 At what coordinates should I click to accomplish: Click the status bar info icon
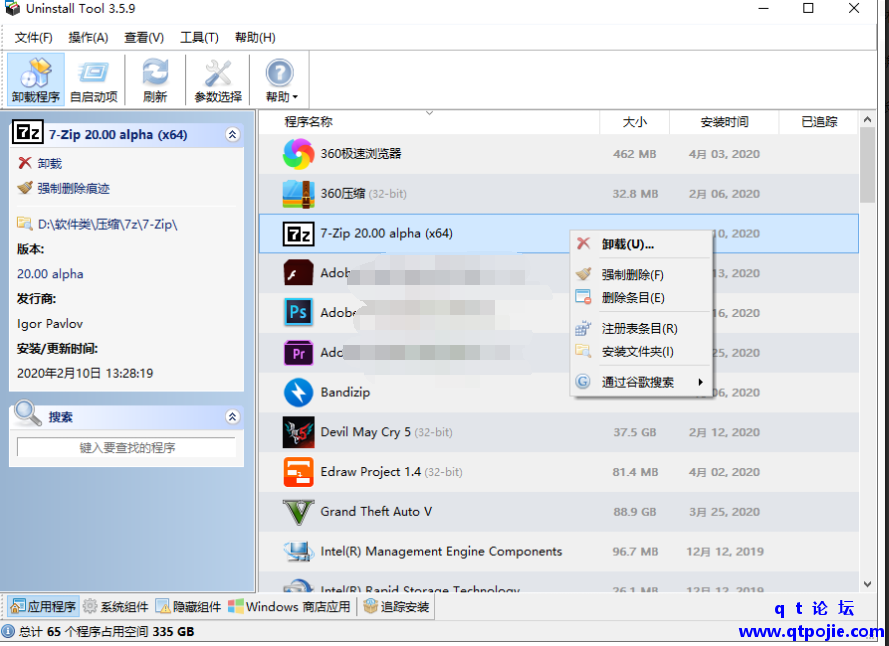tap(8, 631)
